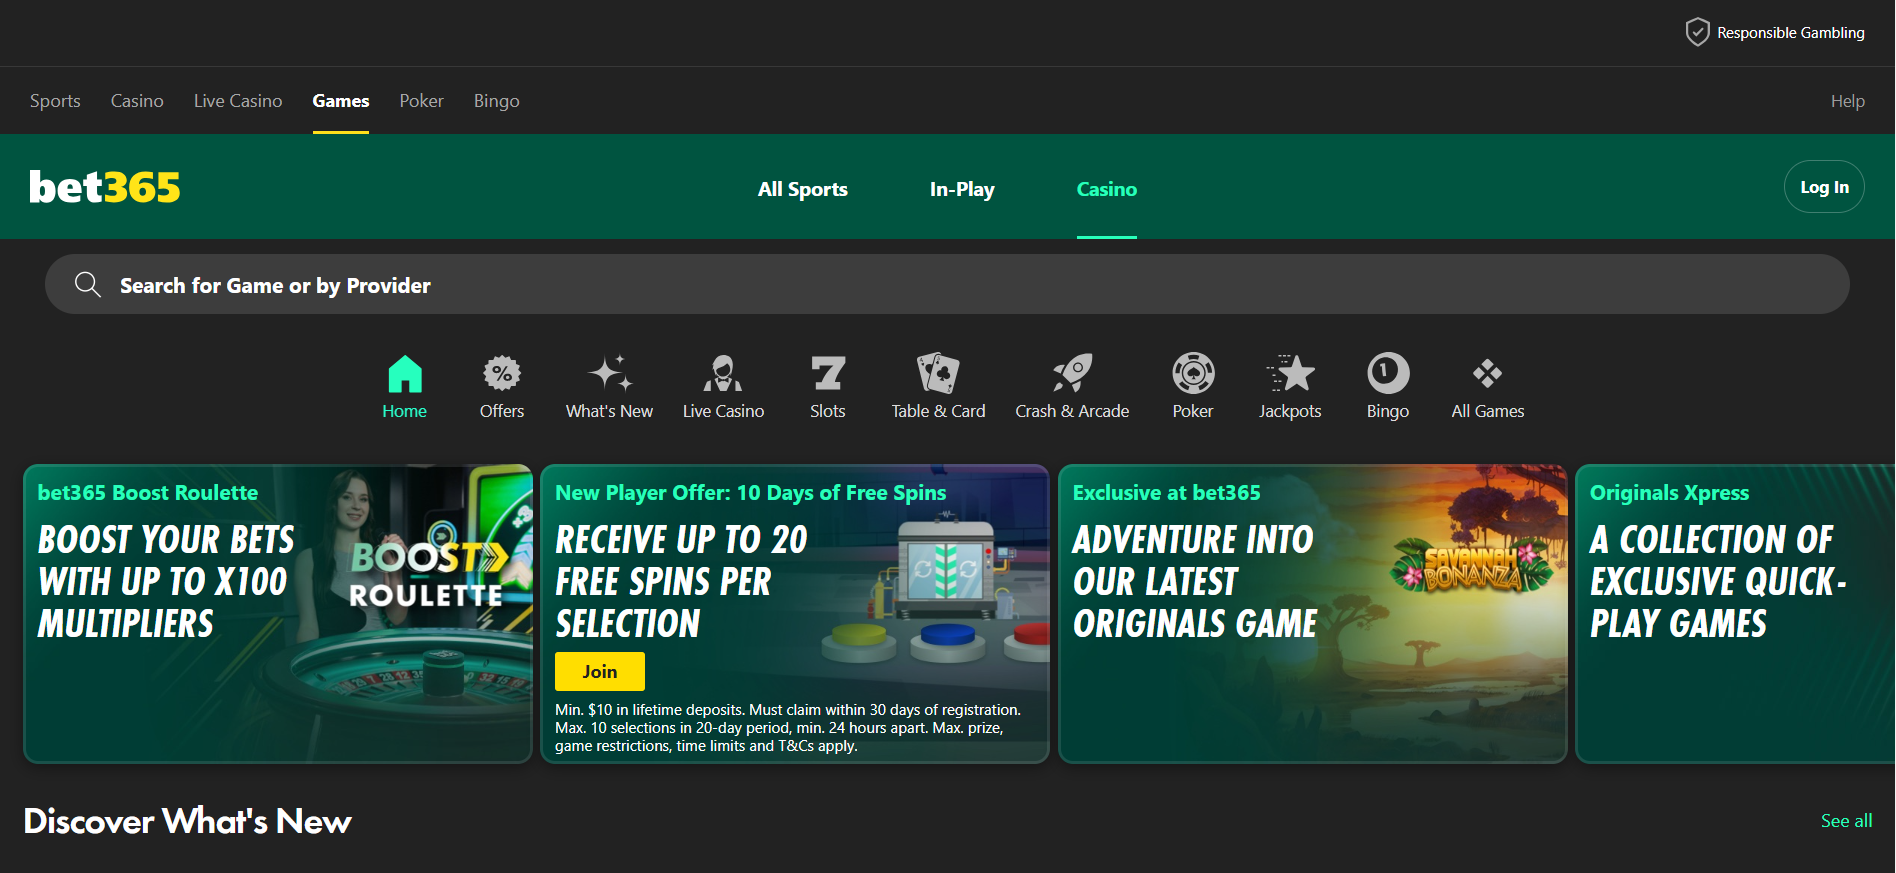Select the What's New sparkle icon
The height and width of the screenshot is (873, 1896).
[609, 375]
